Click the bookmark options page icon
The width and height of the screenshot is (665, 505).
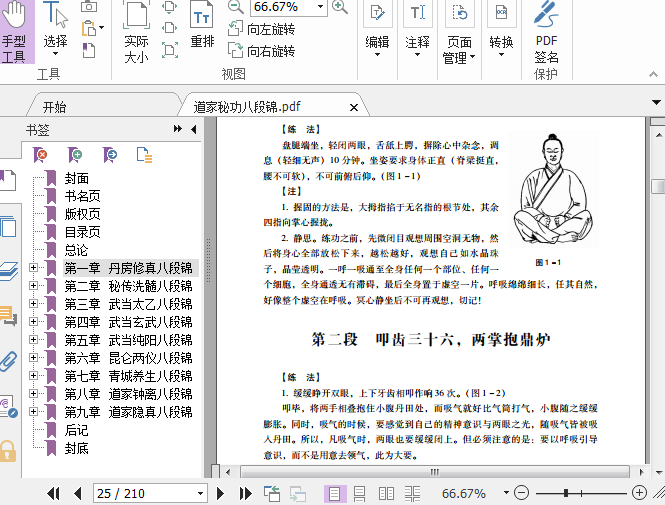[144, 155]
